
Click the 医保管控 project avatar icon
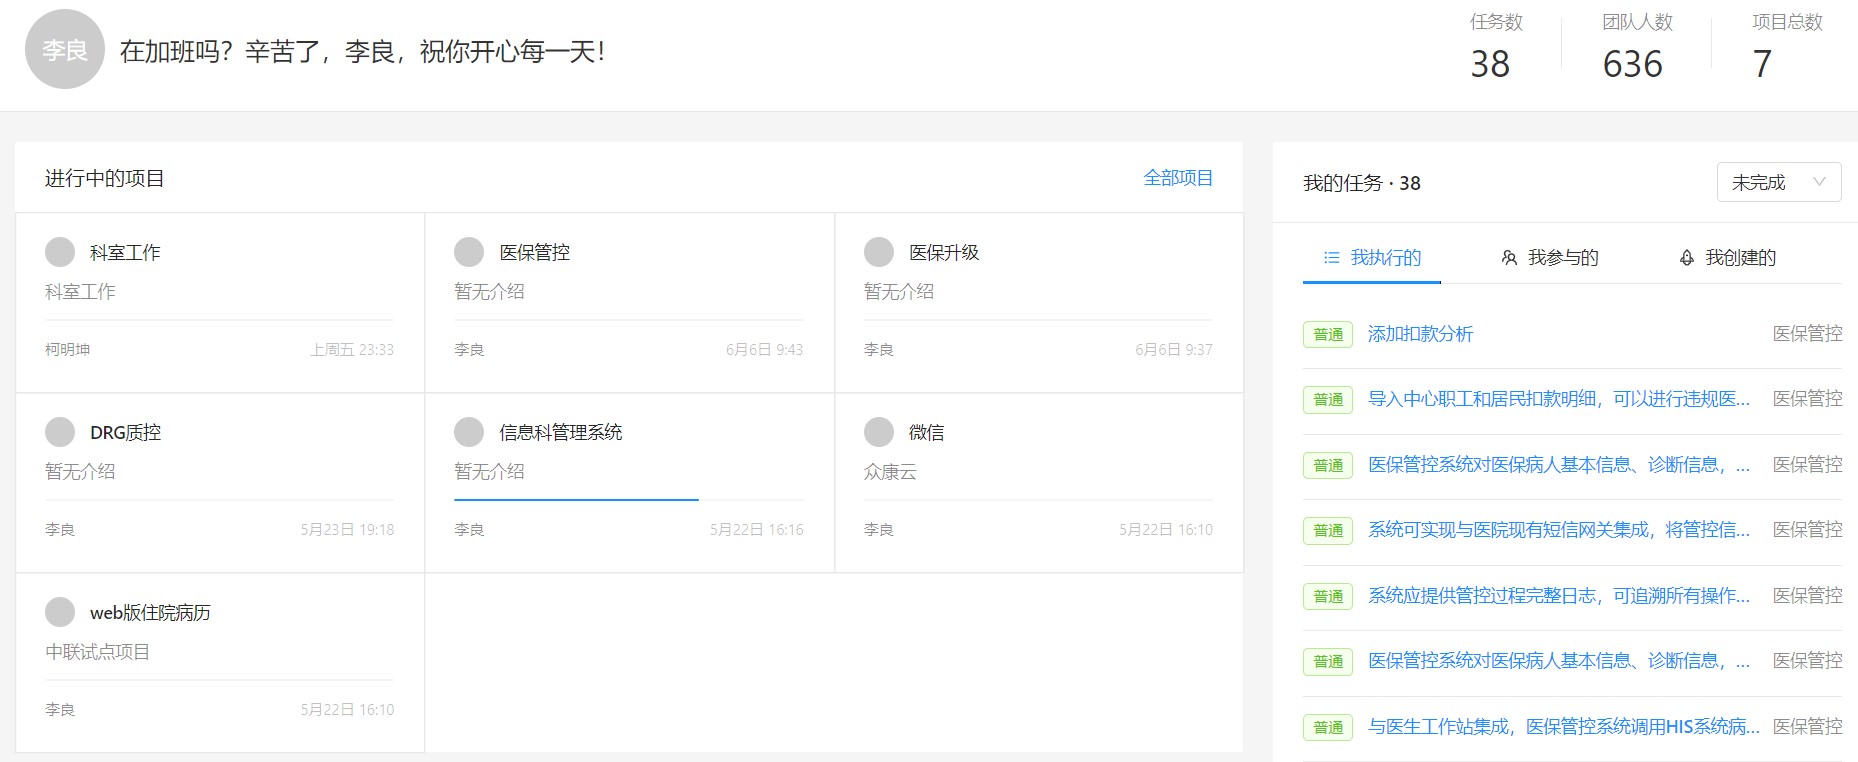coord(469,252)
